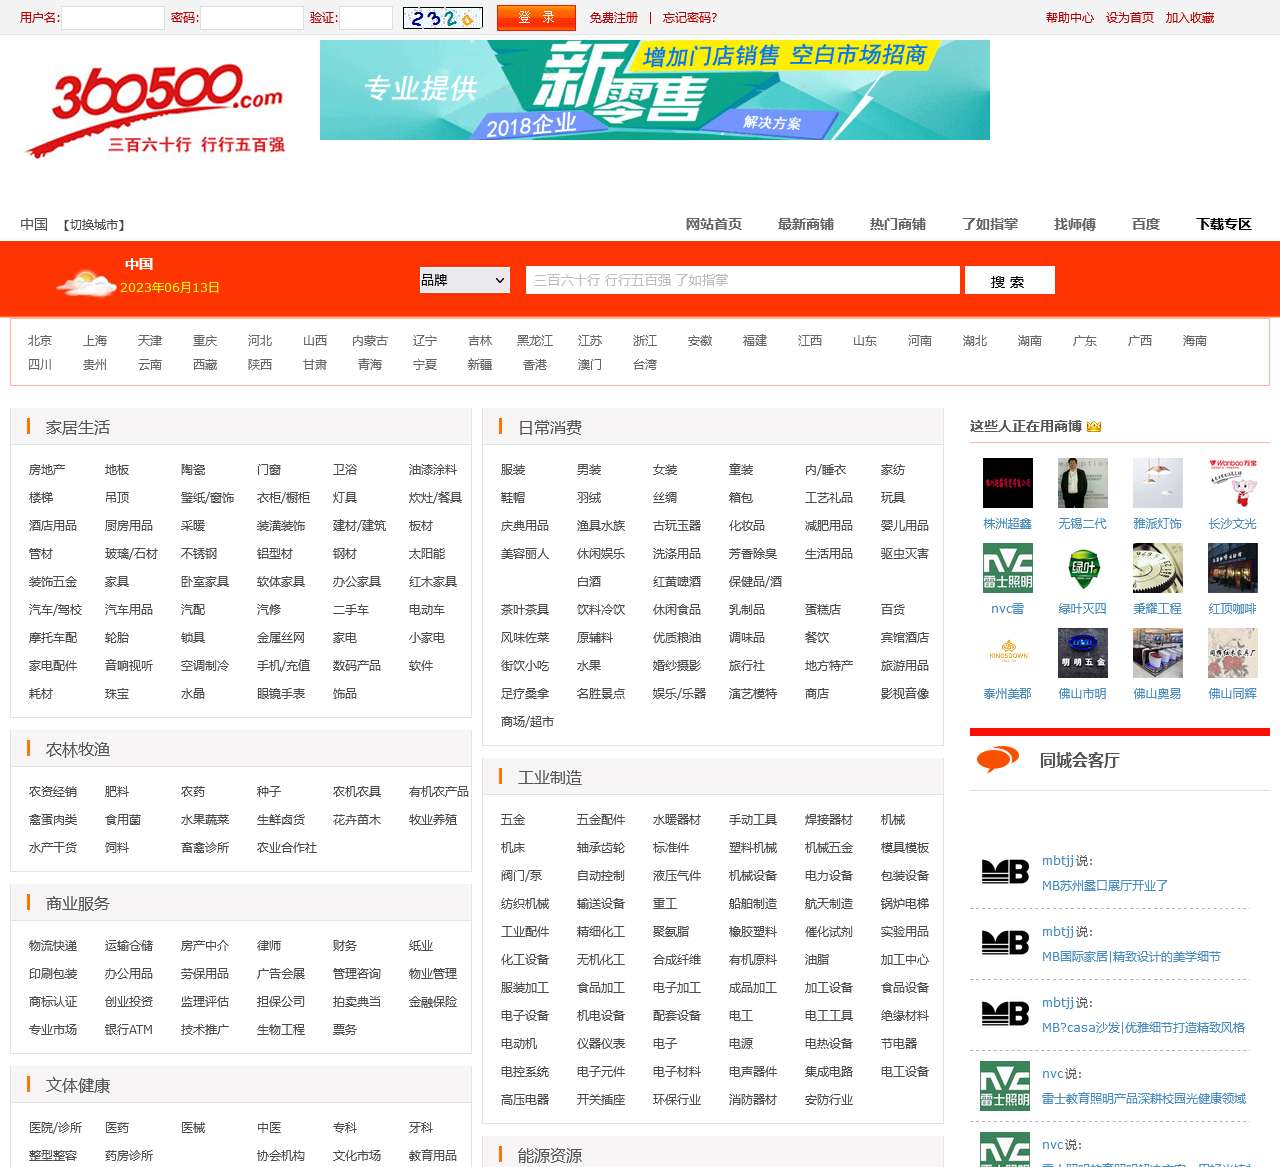Click the 绿叶 shield logo shop icon
The height and width of the screenshot is (1167, 1280).
(x=1082, y=568)
